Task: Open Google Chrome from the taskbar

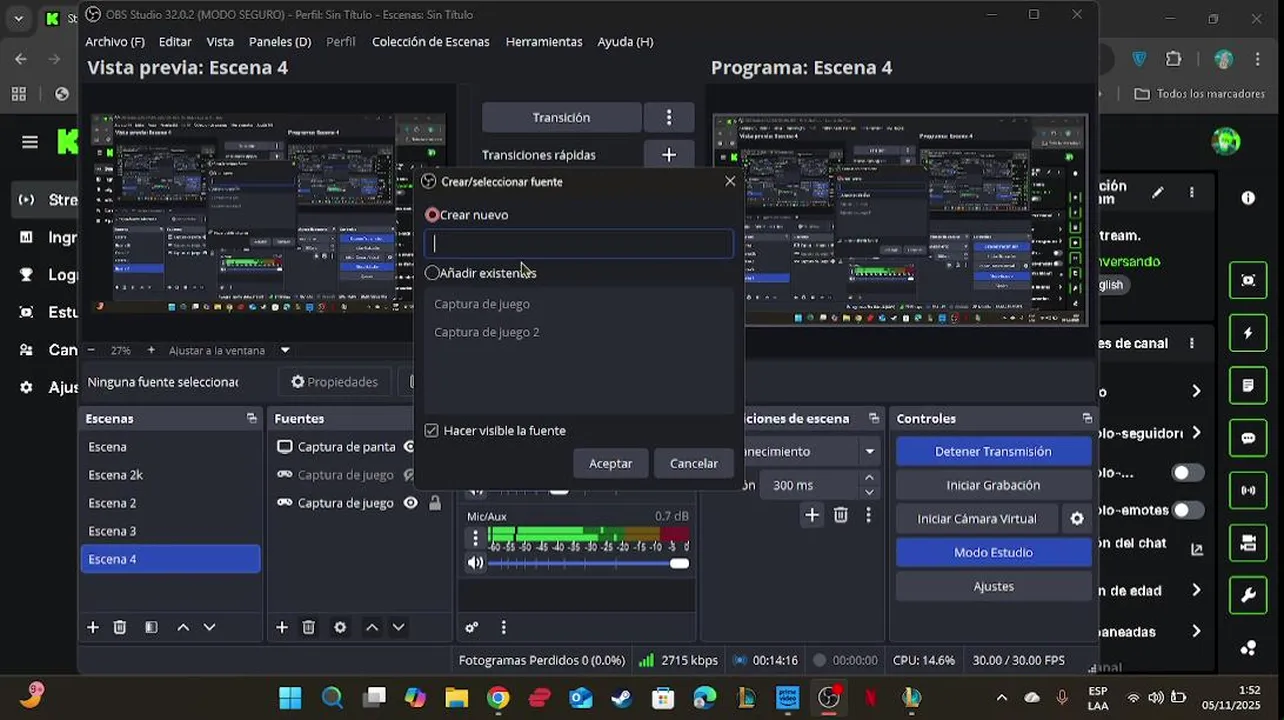Action: (x=498, y=697)
